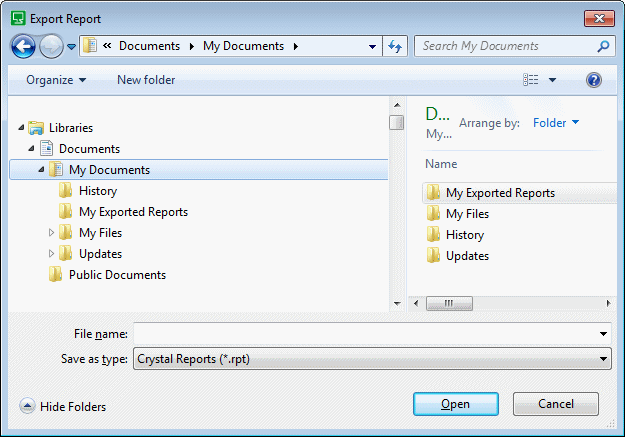This screenshot has height=437, width=625.
Task: Expand the Updates folder in tree
Action: pos(52,254)
